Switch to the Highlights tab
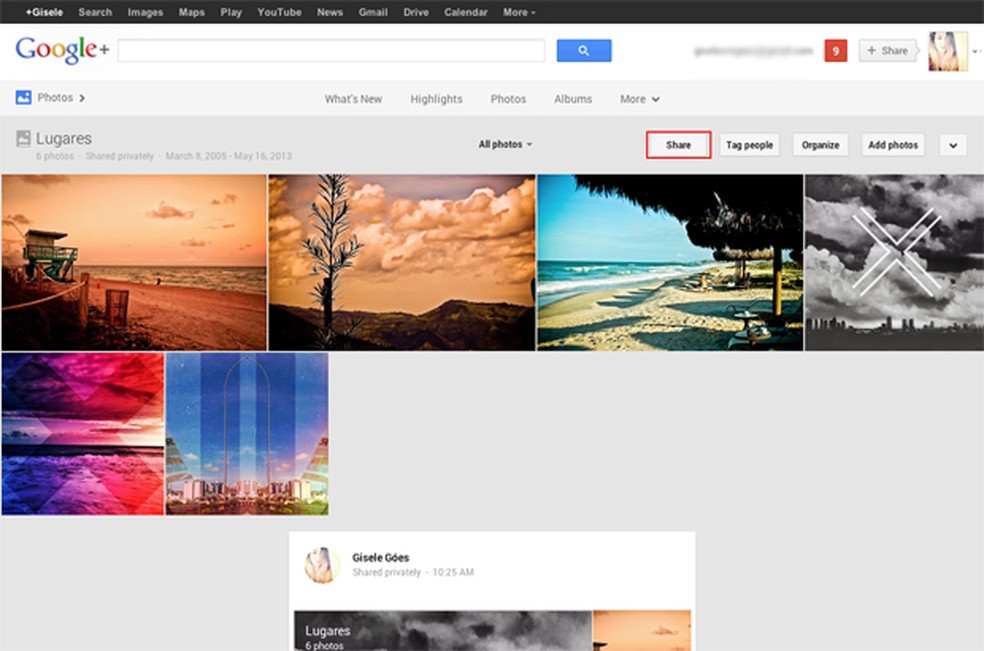This screenshot has height=651, width=984. 436,99
